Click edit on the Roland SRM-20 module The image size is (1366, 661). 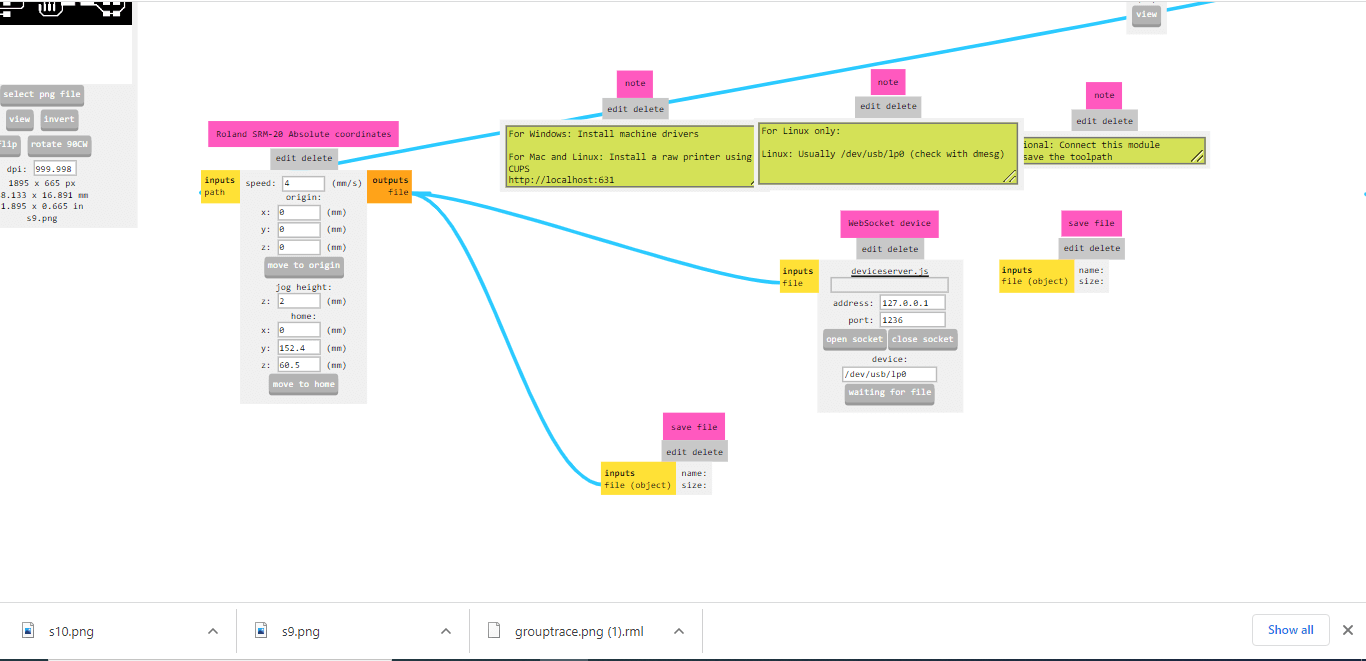286,158
